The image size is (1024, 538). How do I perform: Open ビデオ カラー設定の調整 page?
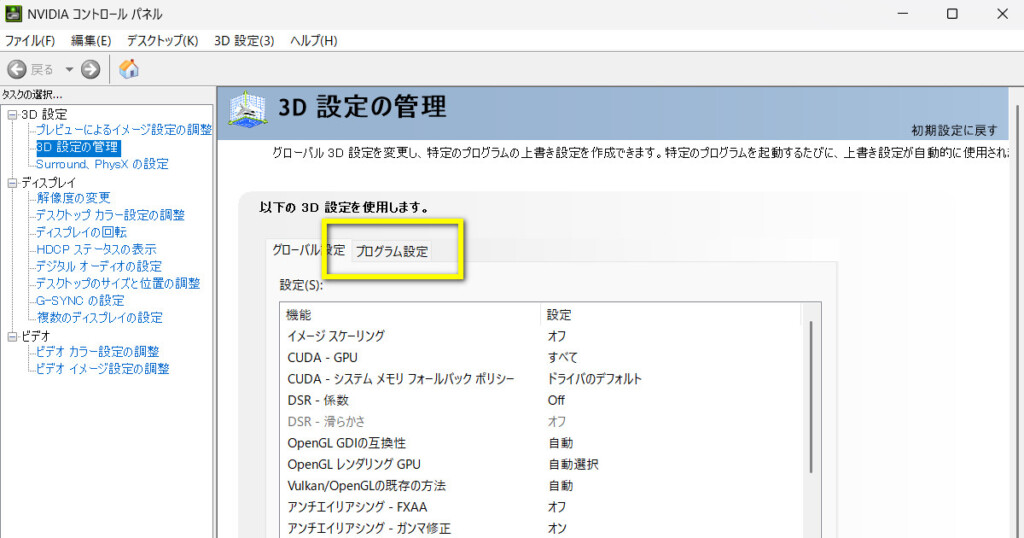tap(97, 351)
